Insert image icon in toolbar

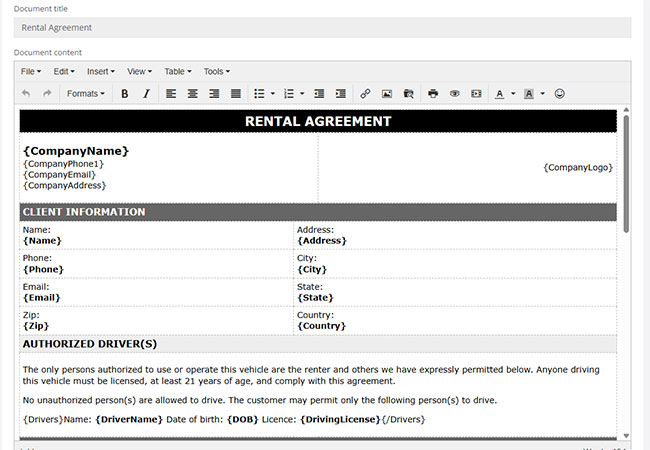[x=387, y=94]
